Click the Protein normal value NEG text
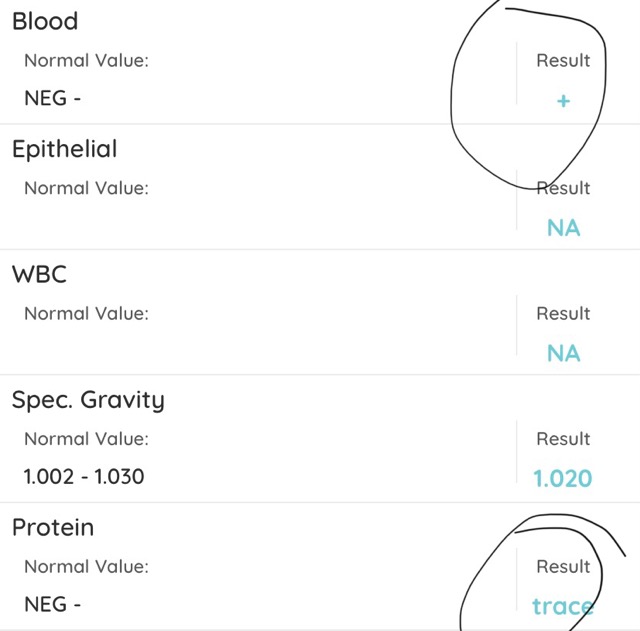The width and height of the screenshot is (640, 631). tap(53, 604)
